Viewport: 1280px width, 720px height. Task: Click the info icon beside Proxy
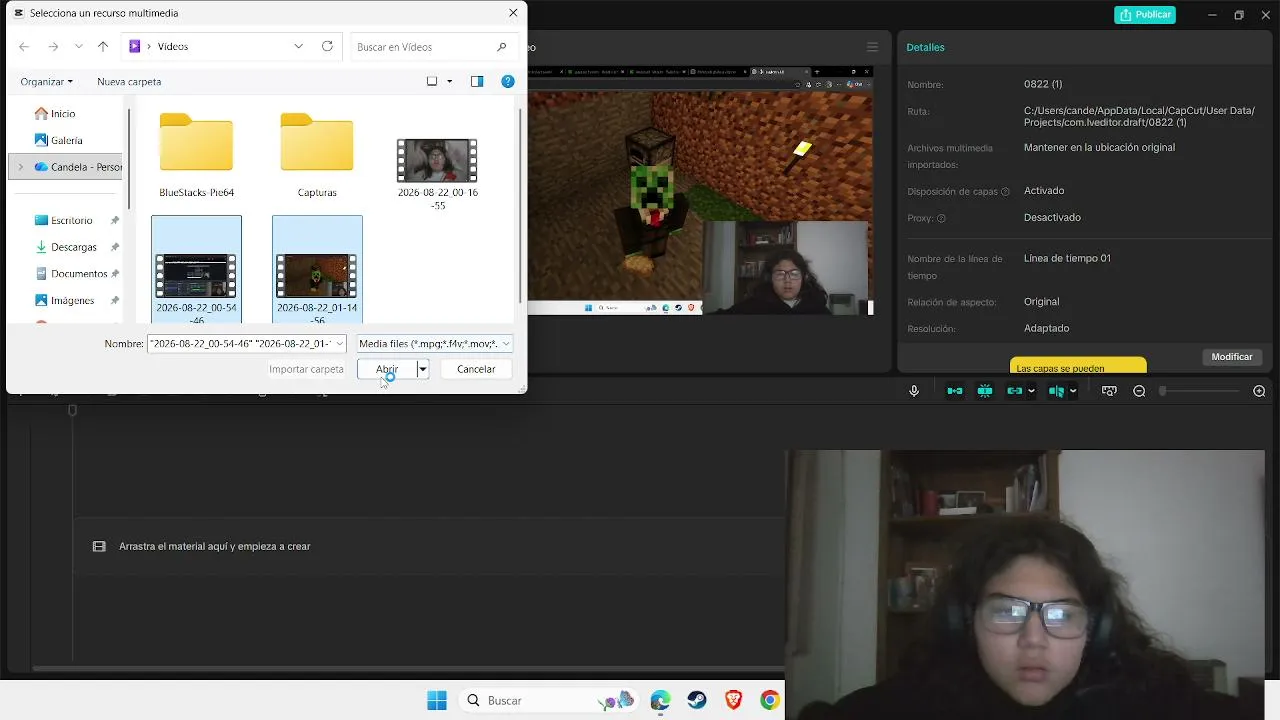(941, 218)
